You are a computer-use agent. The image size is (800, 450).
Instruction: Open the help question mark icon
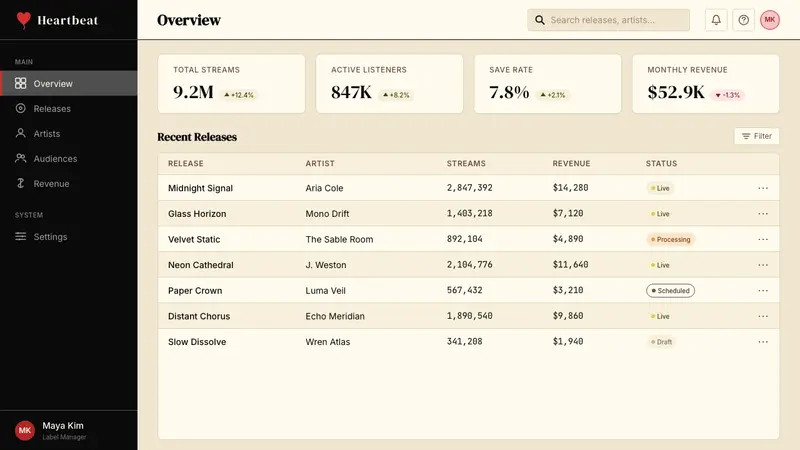(743, 20)
